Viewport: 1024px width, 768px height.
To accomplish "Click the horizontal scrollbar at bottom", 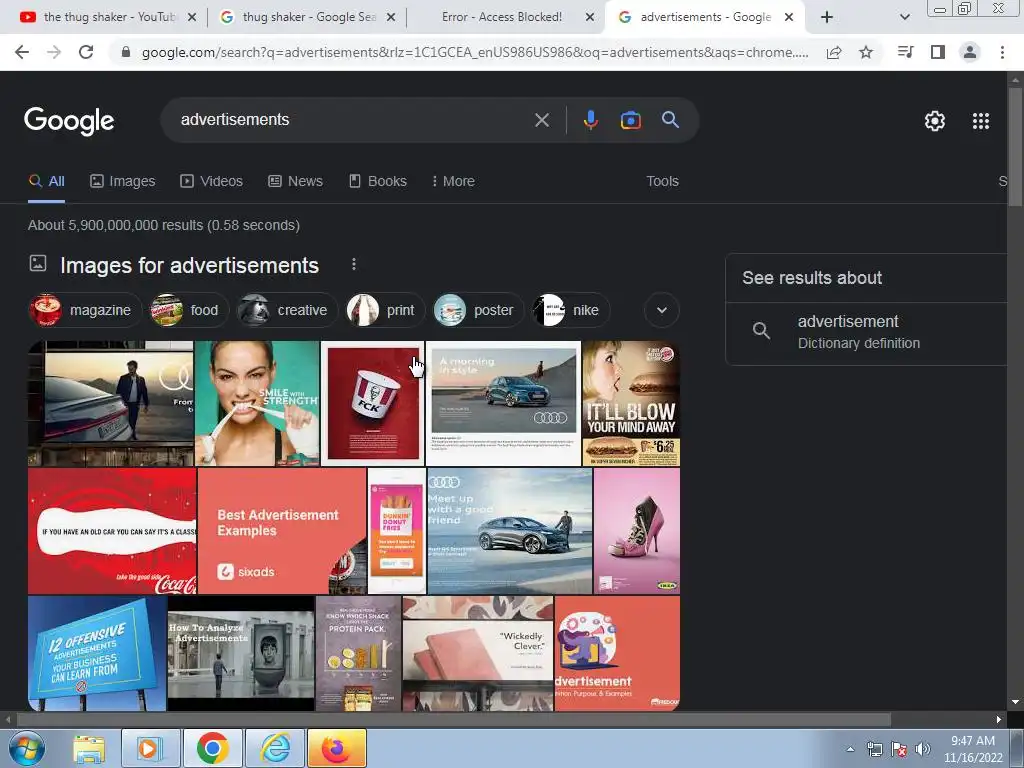I will coord(453,720).
